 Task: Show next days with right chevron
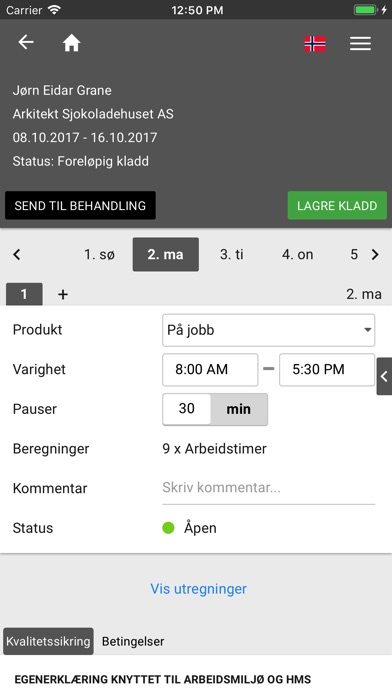click(375, 254)
